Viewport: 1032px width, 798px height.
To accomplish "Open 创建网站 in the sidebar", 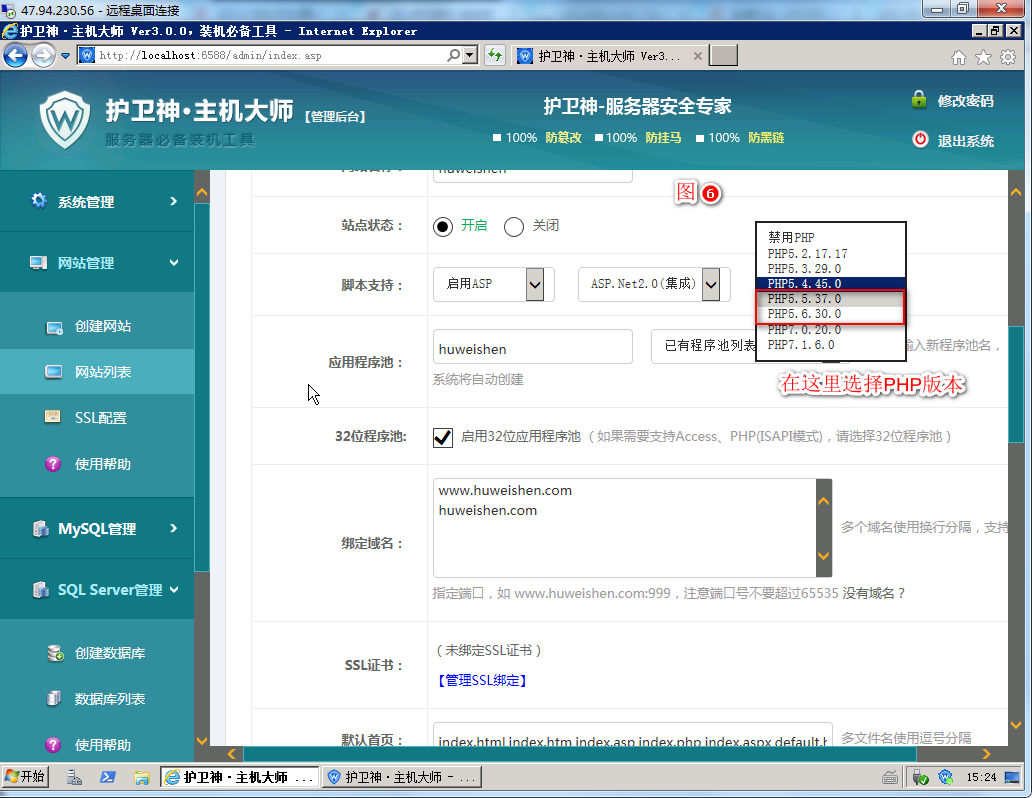I will coord(102,327).
